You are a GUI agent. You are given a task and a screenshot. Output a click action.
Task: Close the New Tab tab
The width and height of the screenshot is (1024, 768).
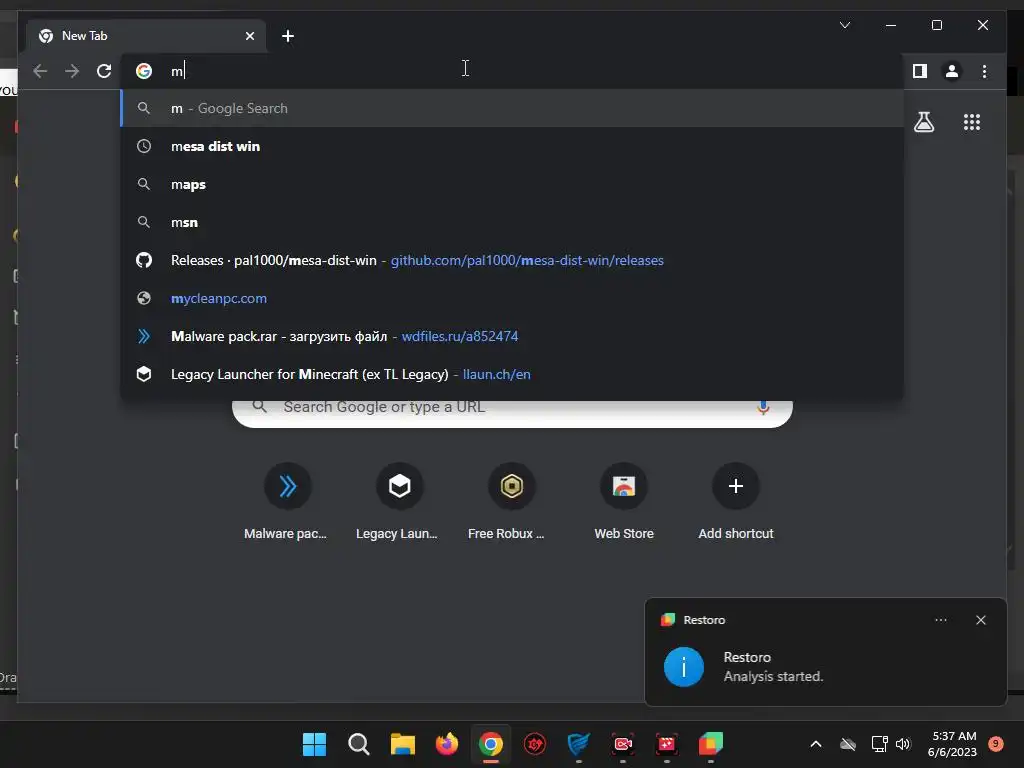coord(249,36)
